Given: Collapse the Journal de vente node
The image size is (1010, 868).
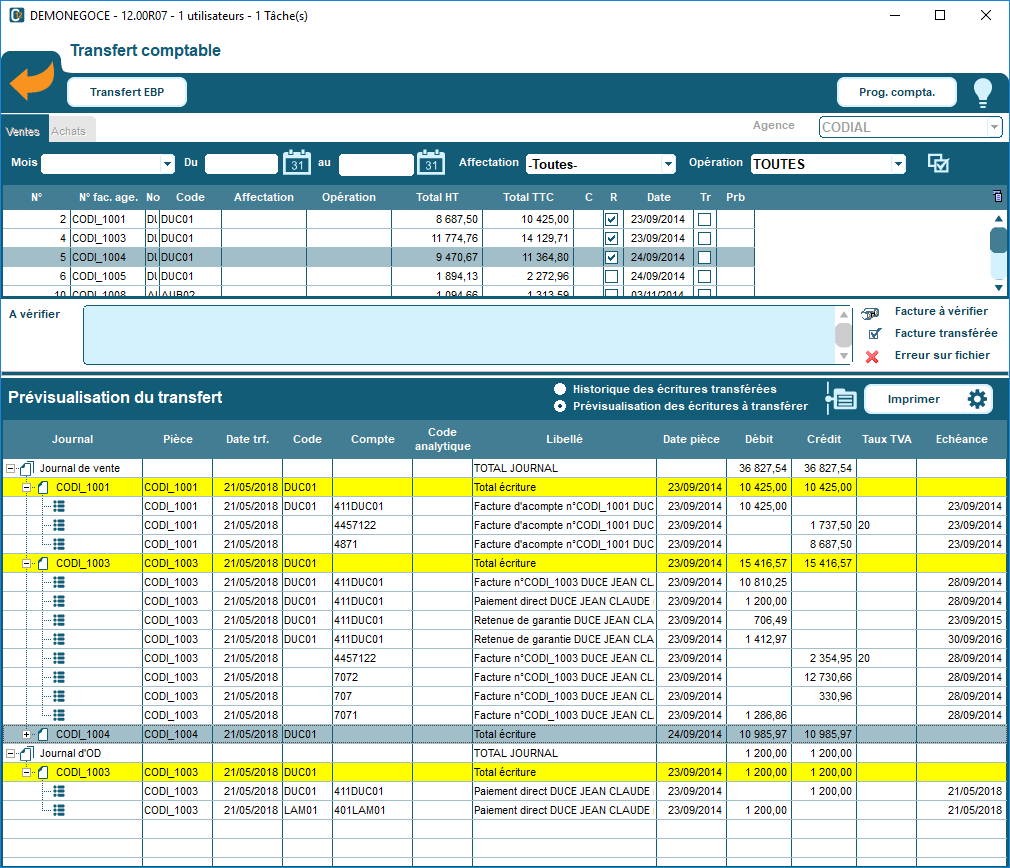Looking at the screenshot, I should point(11,468).
